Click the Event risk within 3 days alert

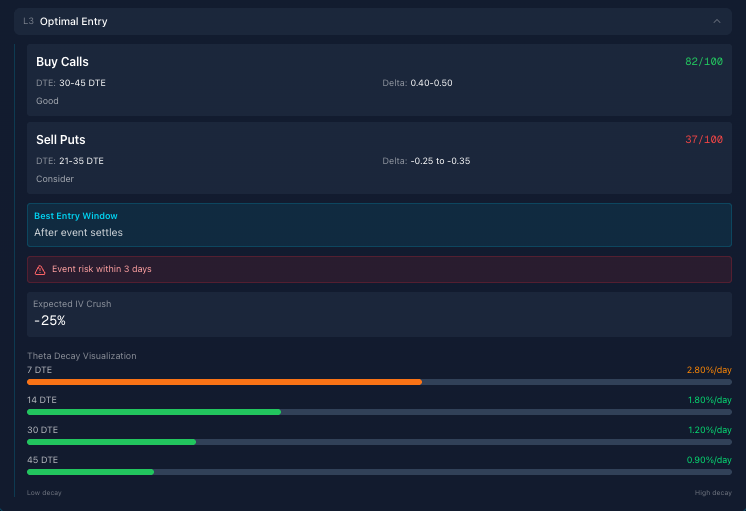click(379, 270)
